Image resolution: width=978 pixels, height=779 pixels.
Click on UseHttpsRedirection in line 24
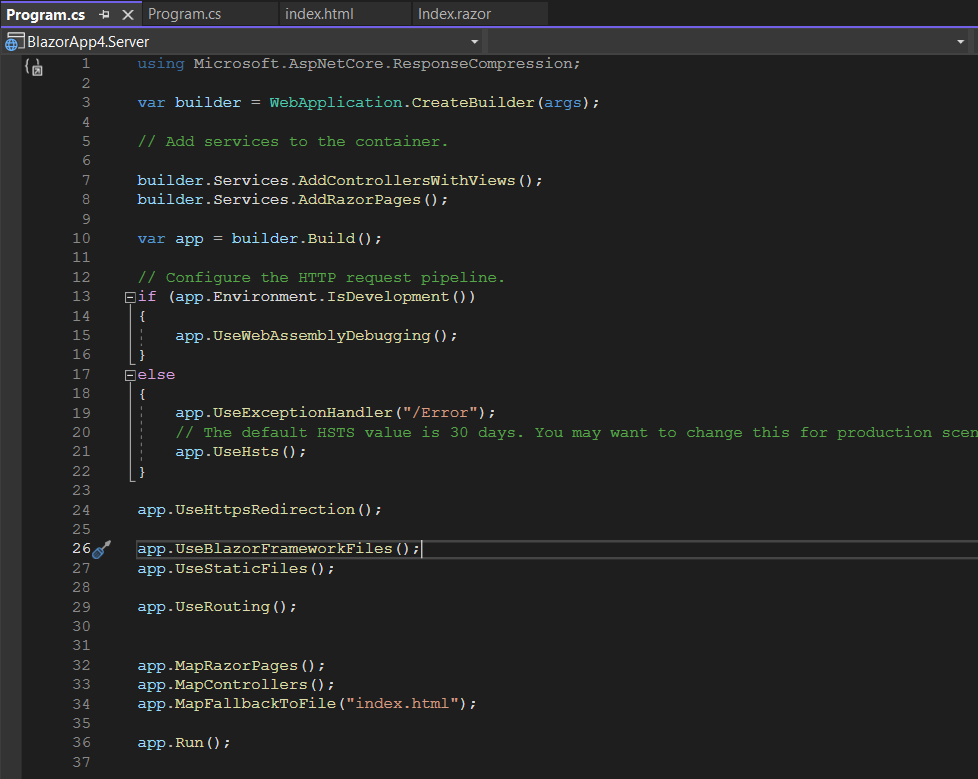coord(265,510)
